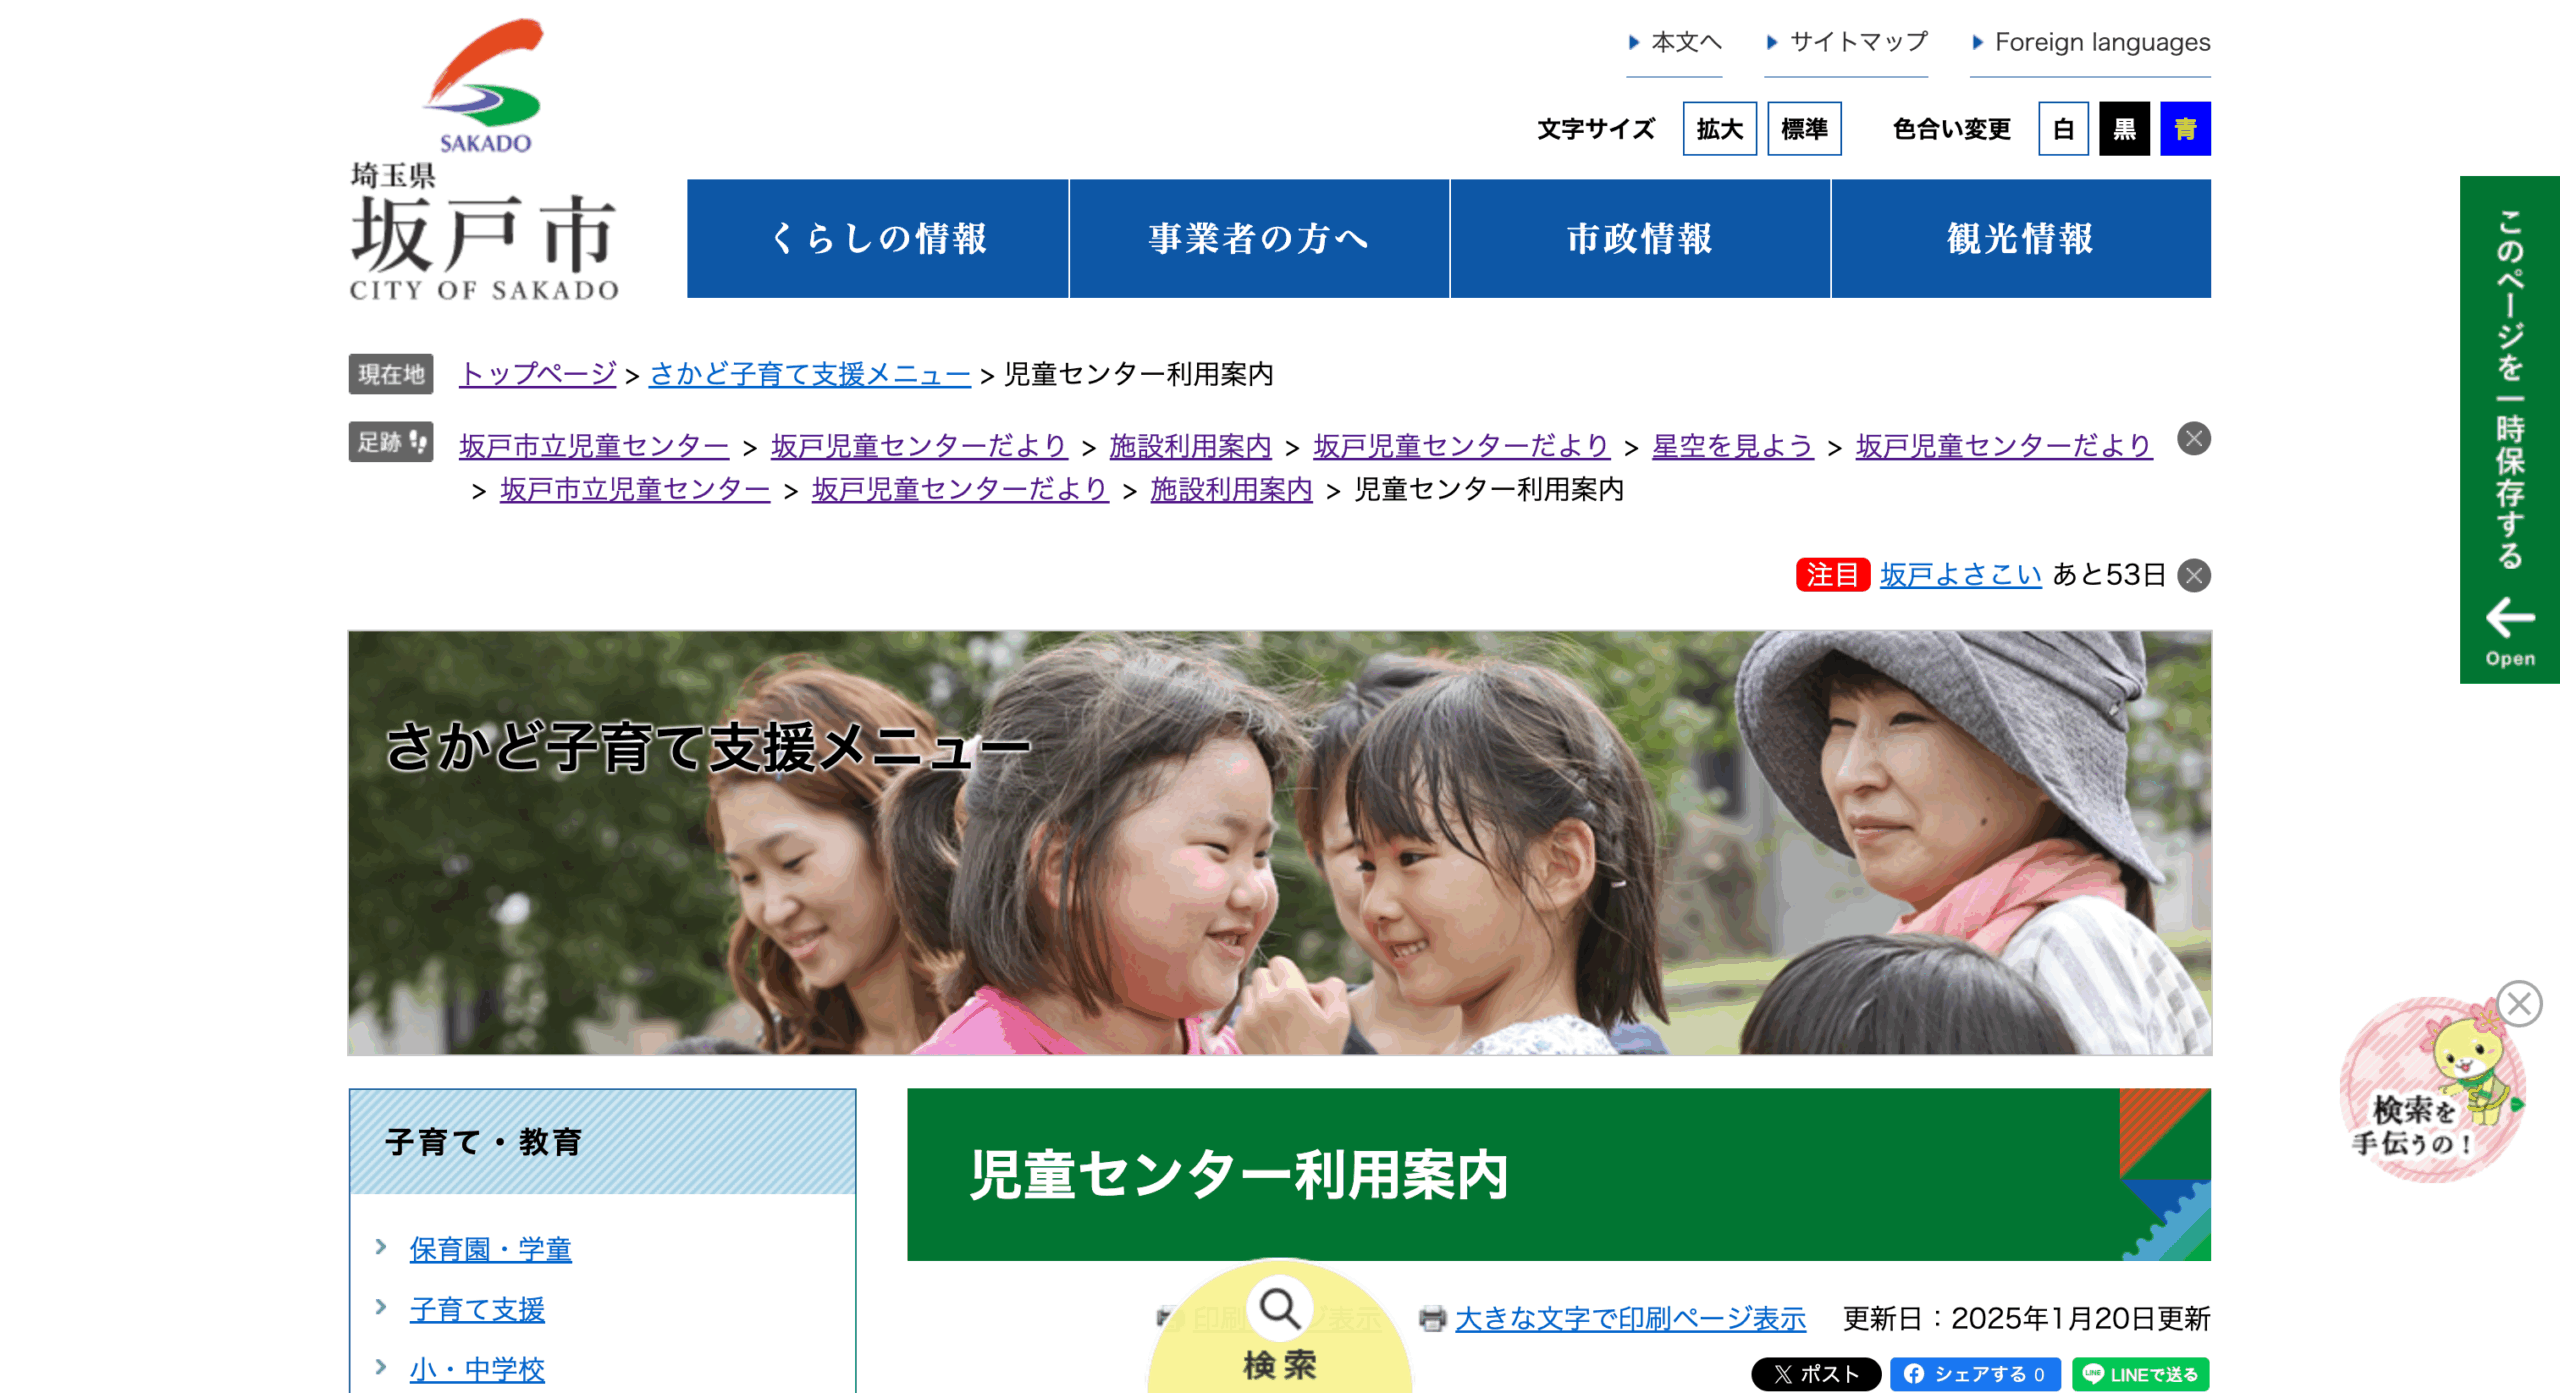Open くらしの情報 menu
Image resolution: width=2560 pixels, height=1393 pixels.
click(878, 238)
